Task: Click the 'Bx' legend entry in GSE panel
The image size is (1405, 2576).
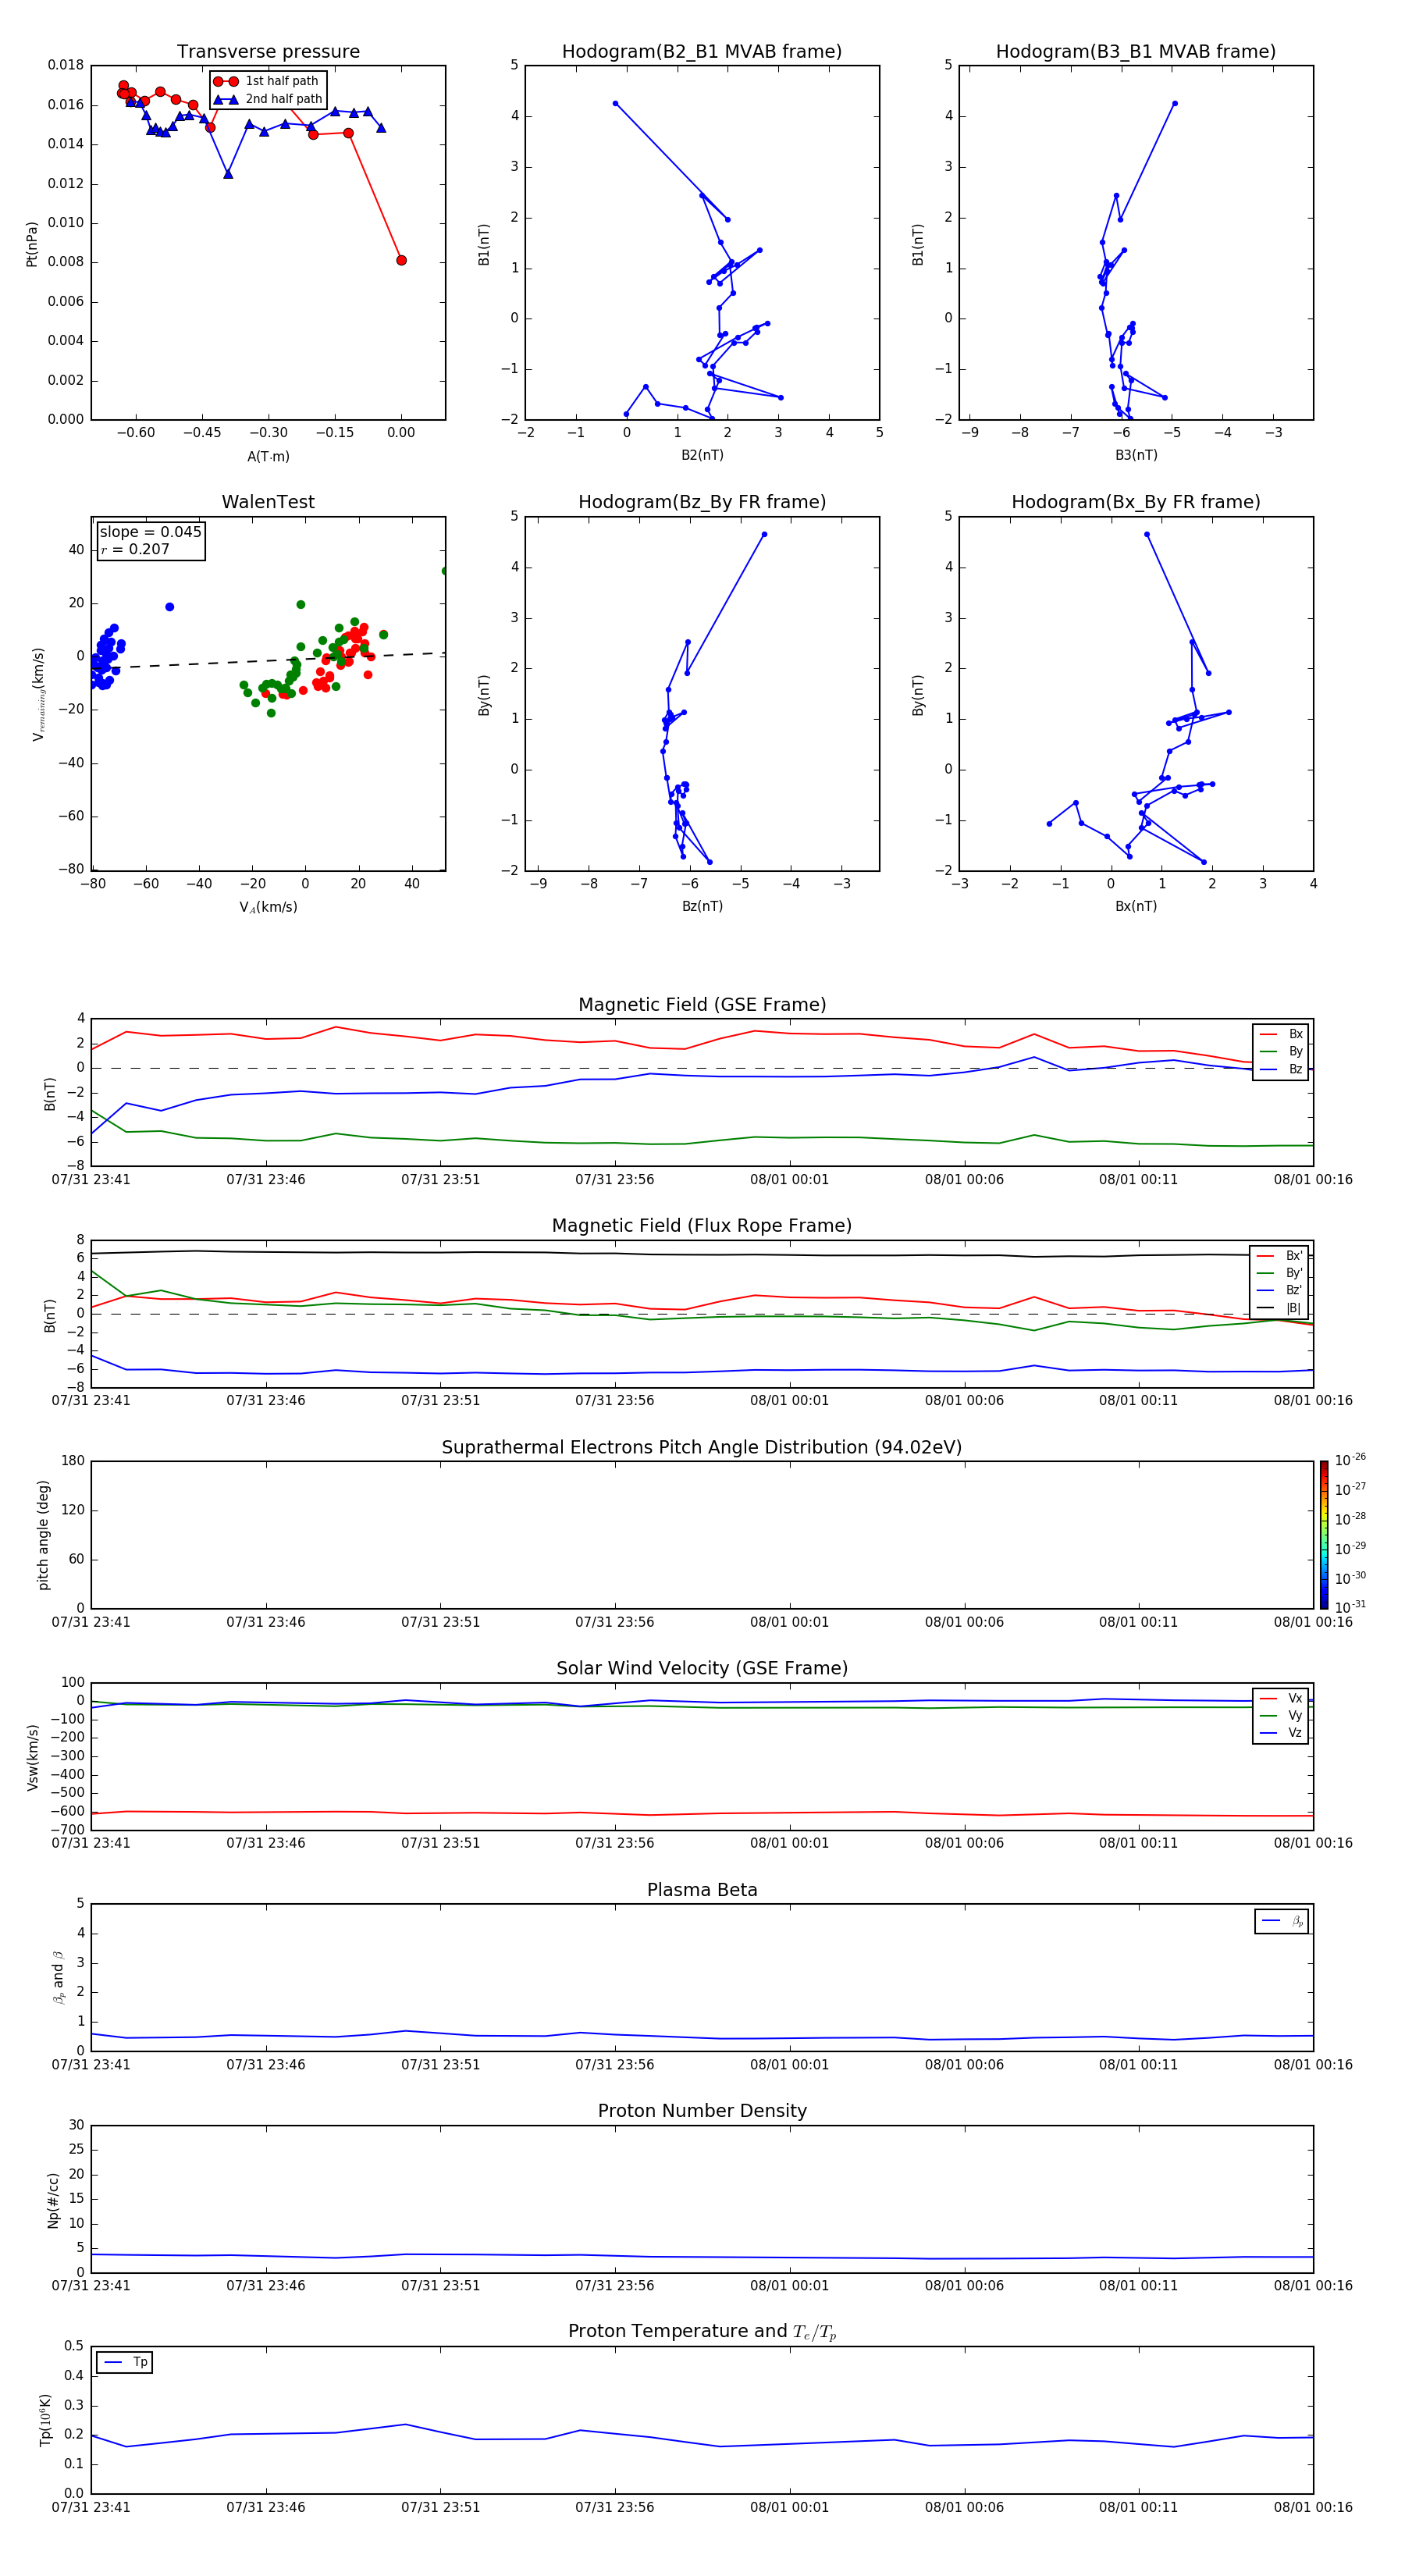Action: (1281, 1034)
